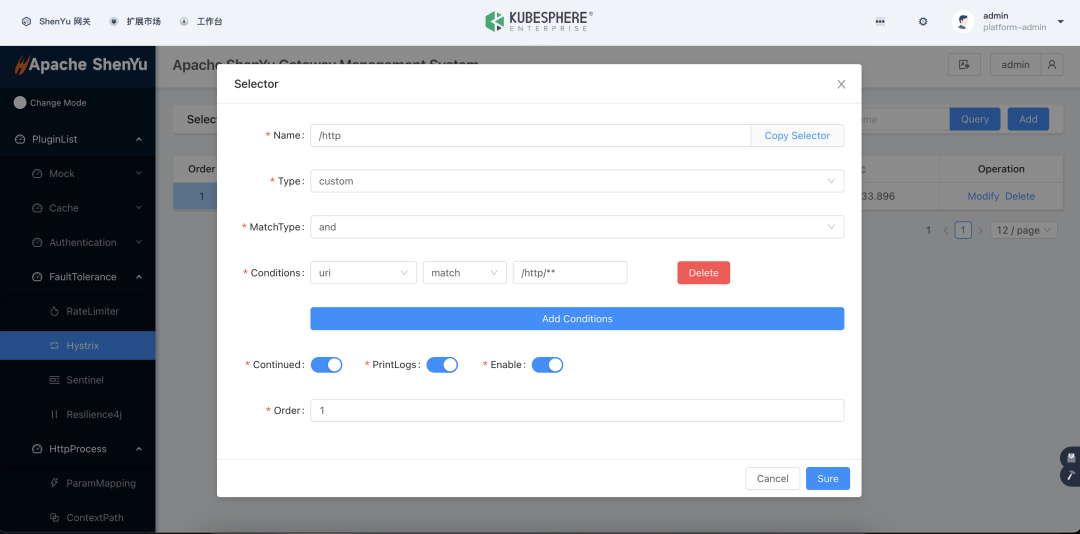Click the Apache ShenYu logo

(x=81, y=65)
